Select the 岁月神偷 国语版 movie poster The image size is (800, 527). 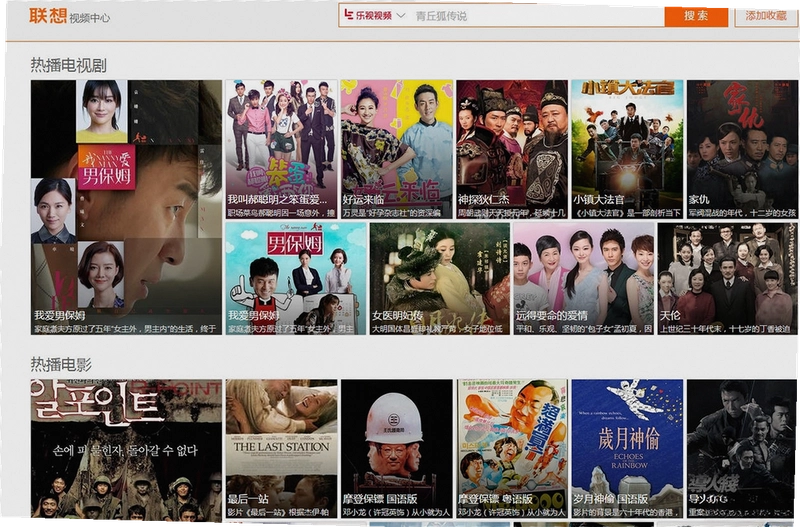point(627,449)
